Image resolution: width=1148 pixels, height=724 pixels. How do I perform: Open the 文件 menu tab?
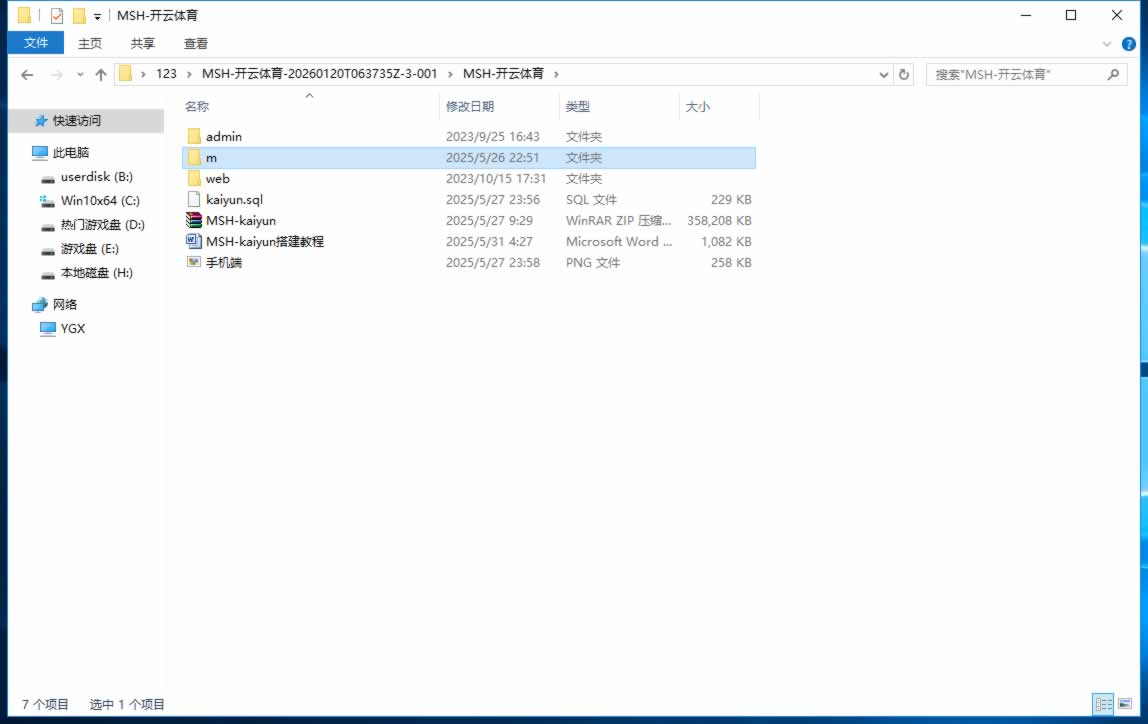[36, 43]
